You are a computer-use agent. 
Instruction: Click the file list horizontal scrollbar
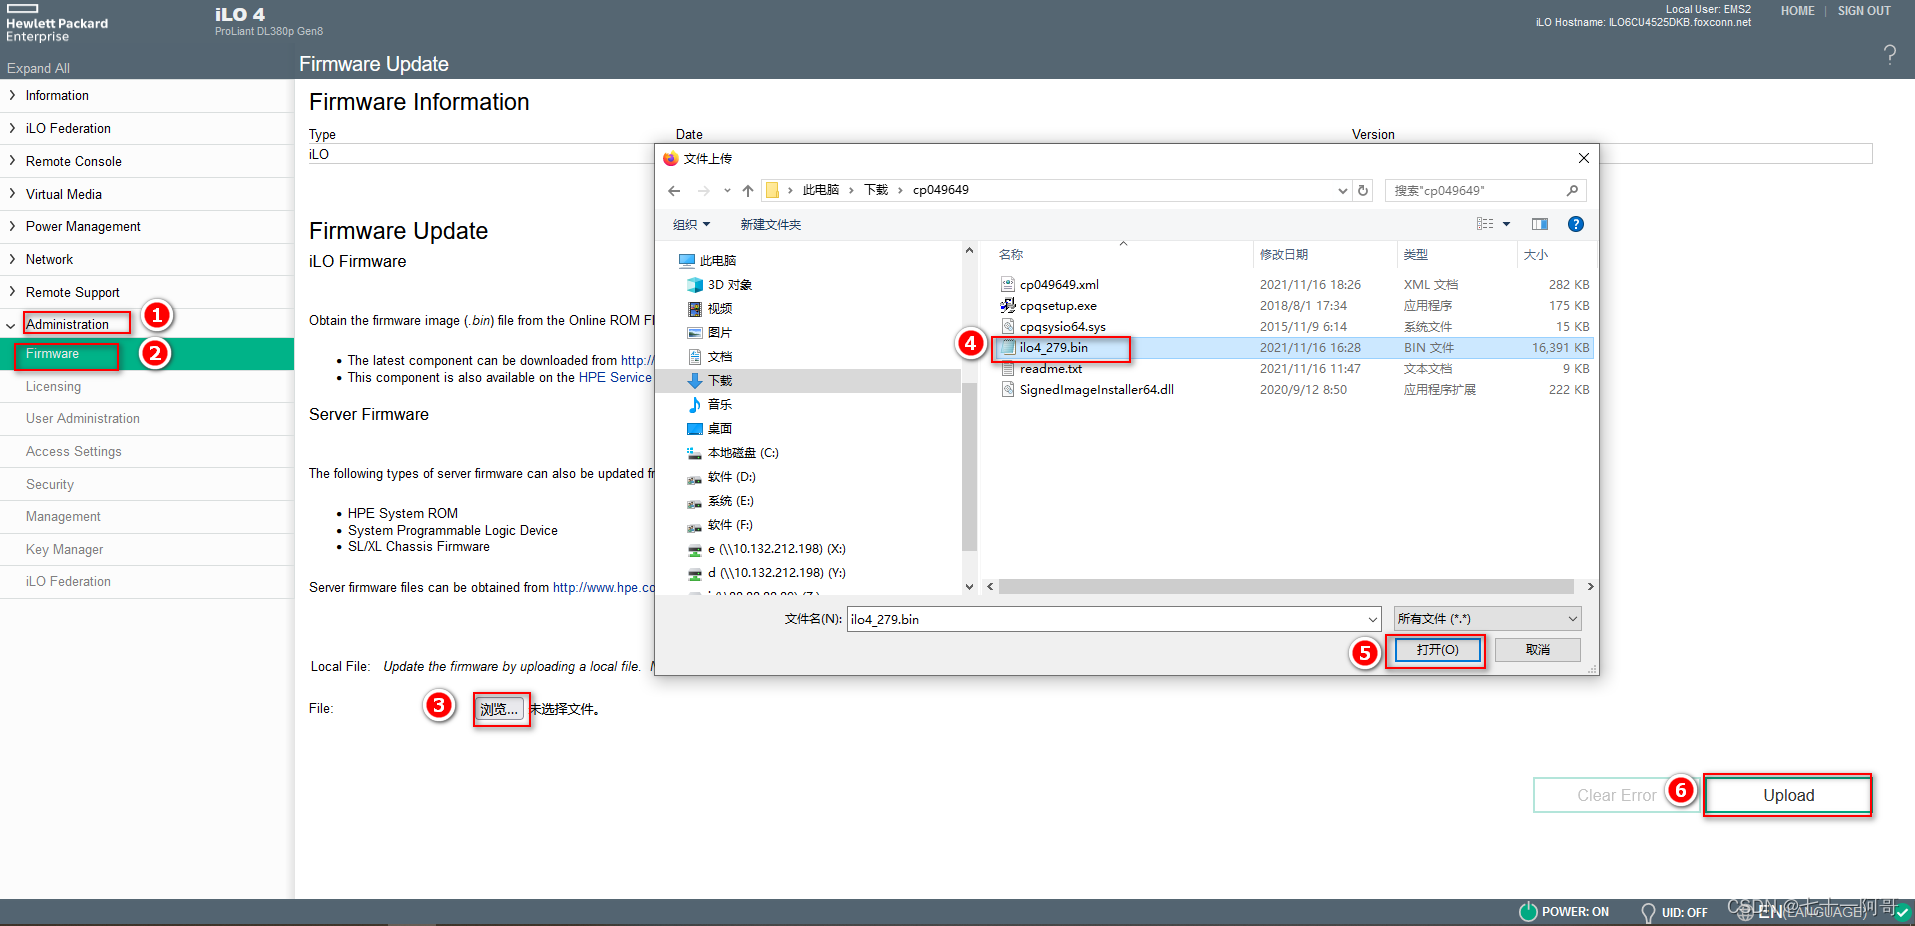click(x=1285, y=587)
